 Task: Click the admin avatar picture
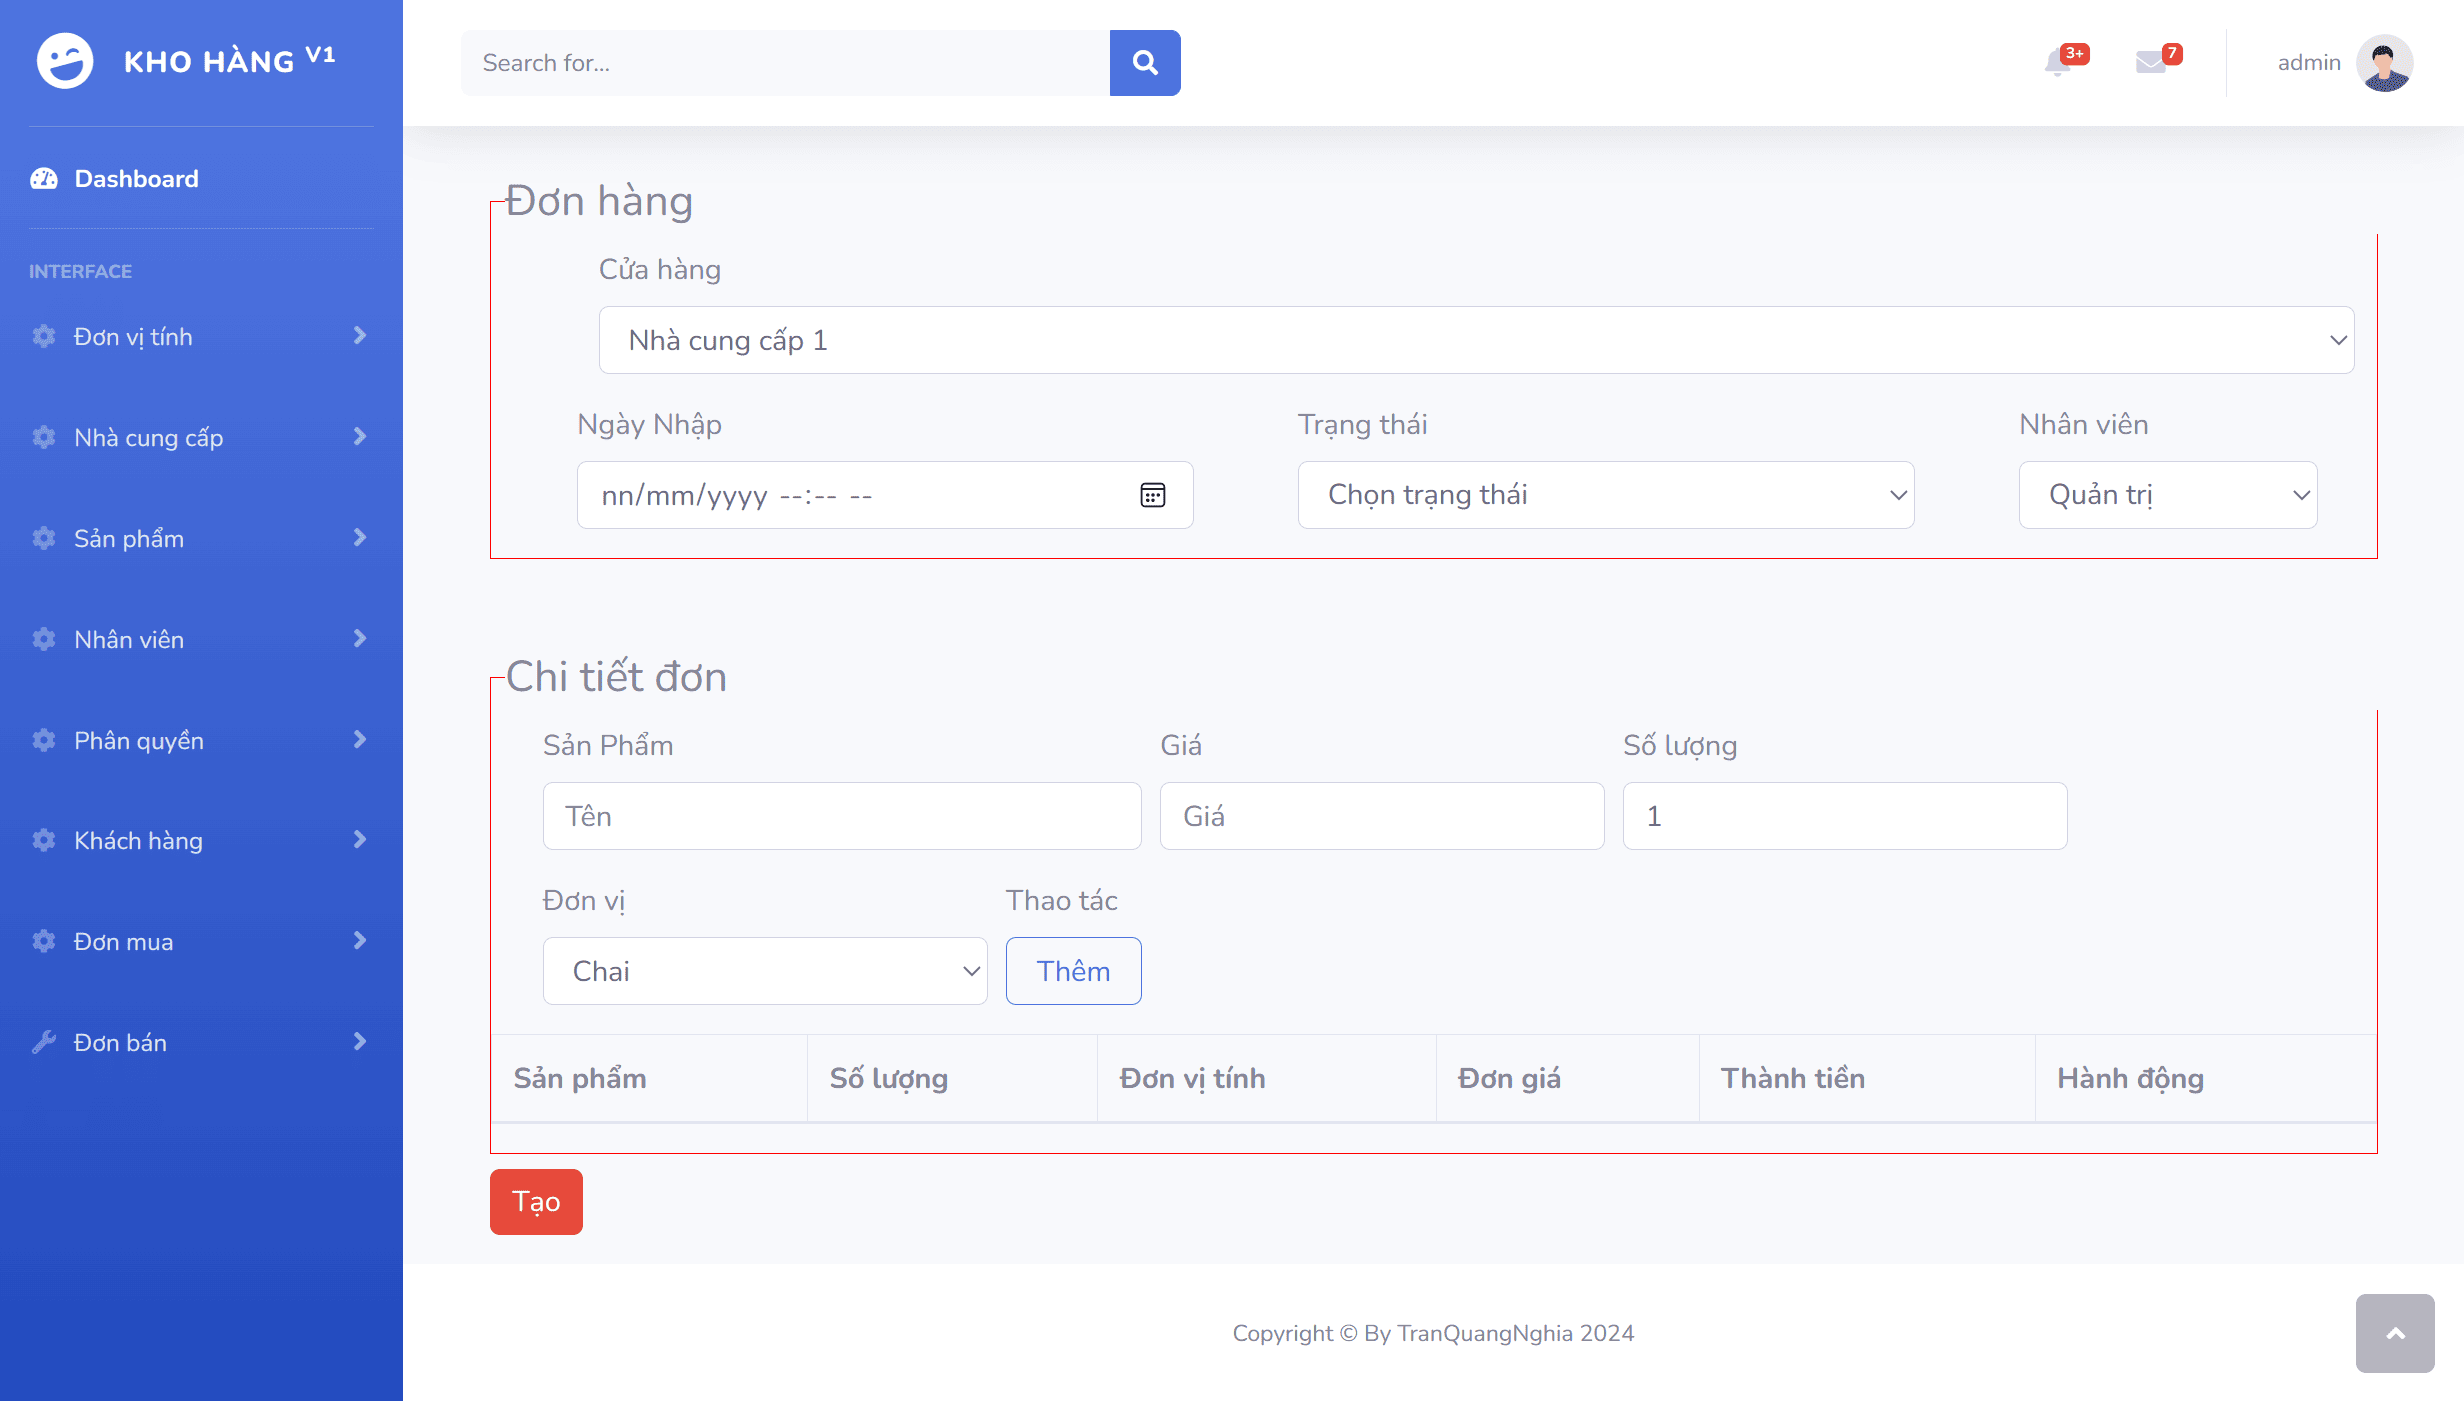(2385, 63)
